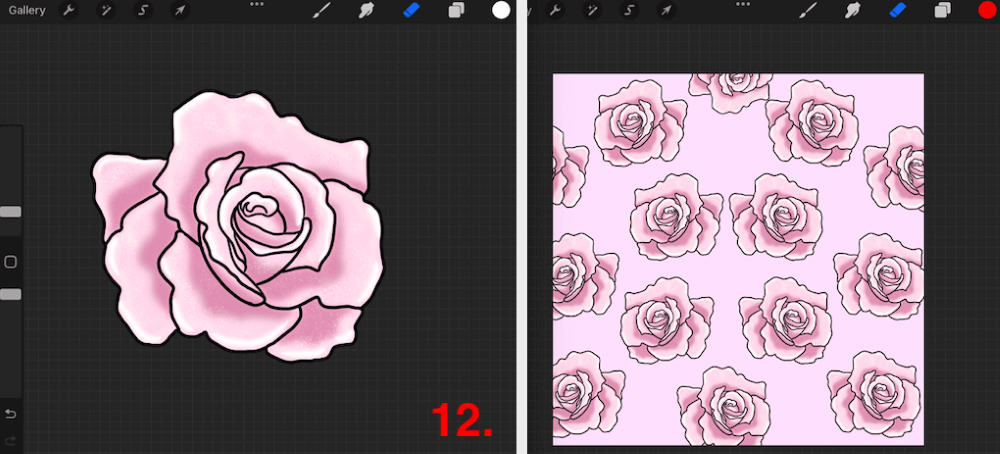Tap the pink rose-pattern canvas

[x=738, y=259]
